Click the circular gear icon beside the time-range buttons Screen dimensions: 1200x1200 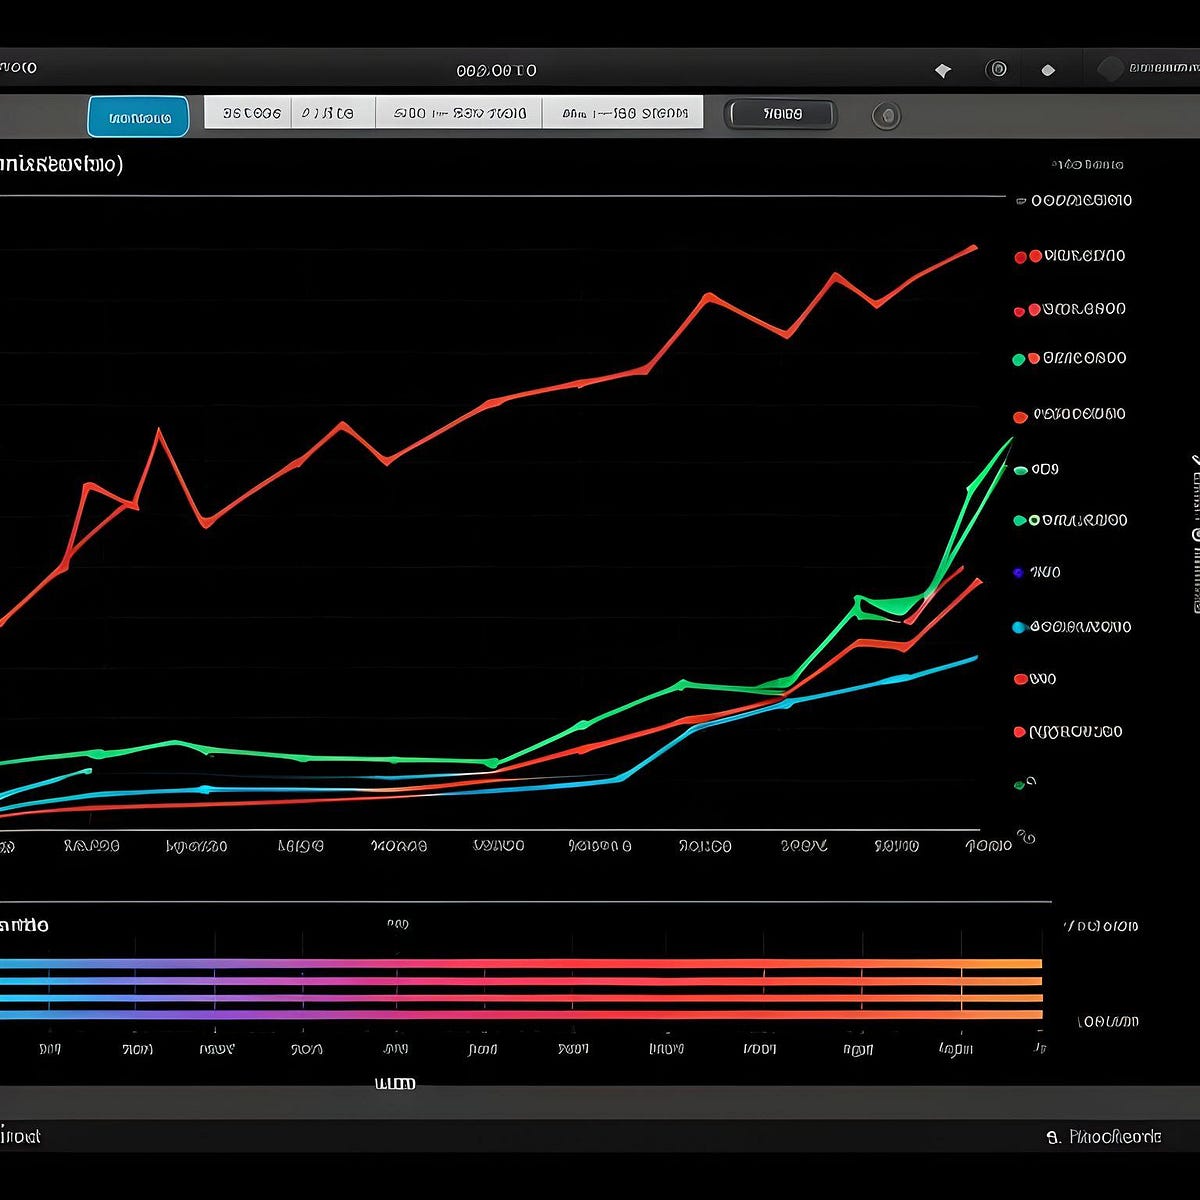pos(886,115)
